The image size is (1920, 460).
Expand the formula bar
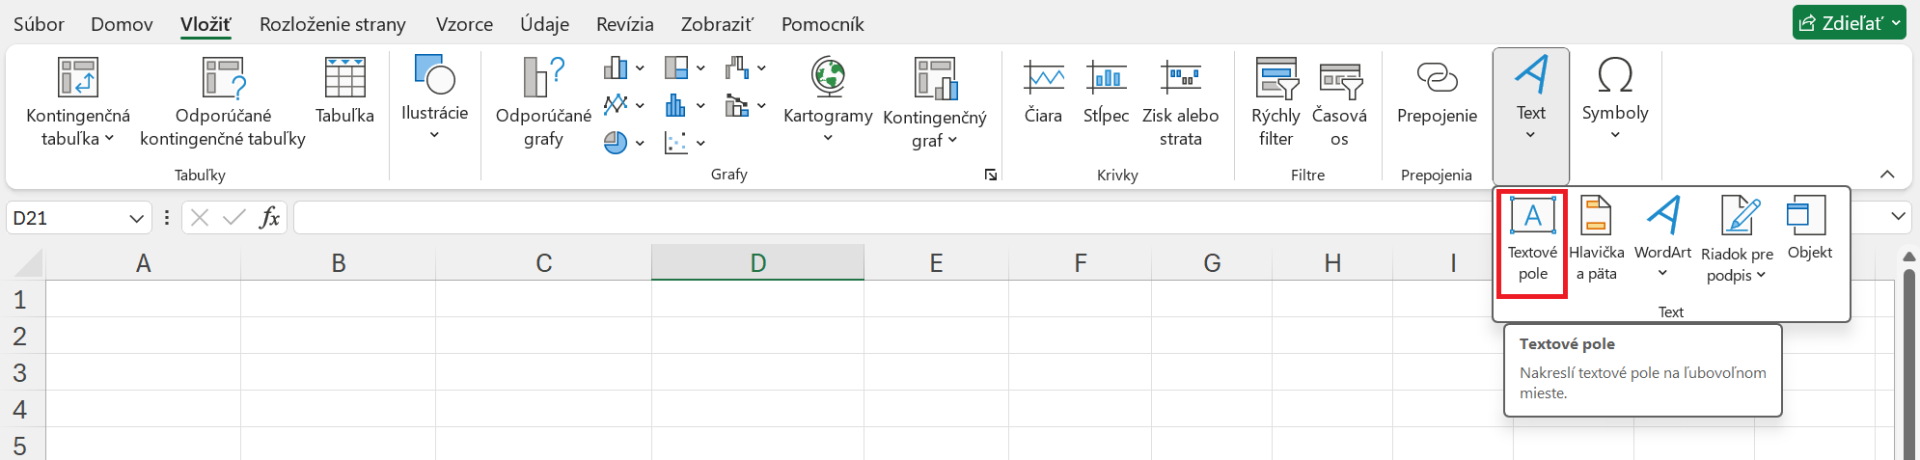pyautogui.click(x=1898, y=217)
